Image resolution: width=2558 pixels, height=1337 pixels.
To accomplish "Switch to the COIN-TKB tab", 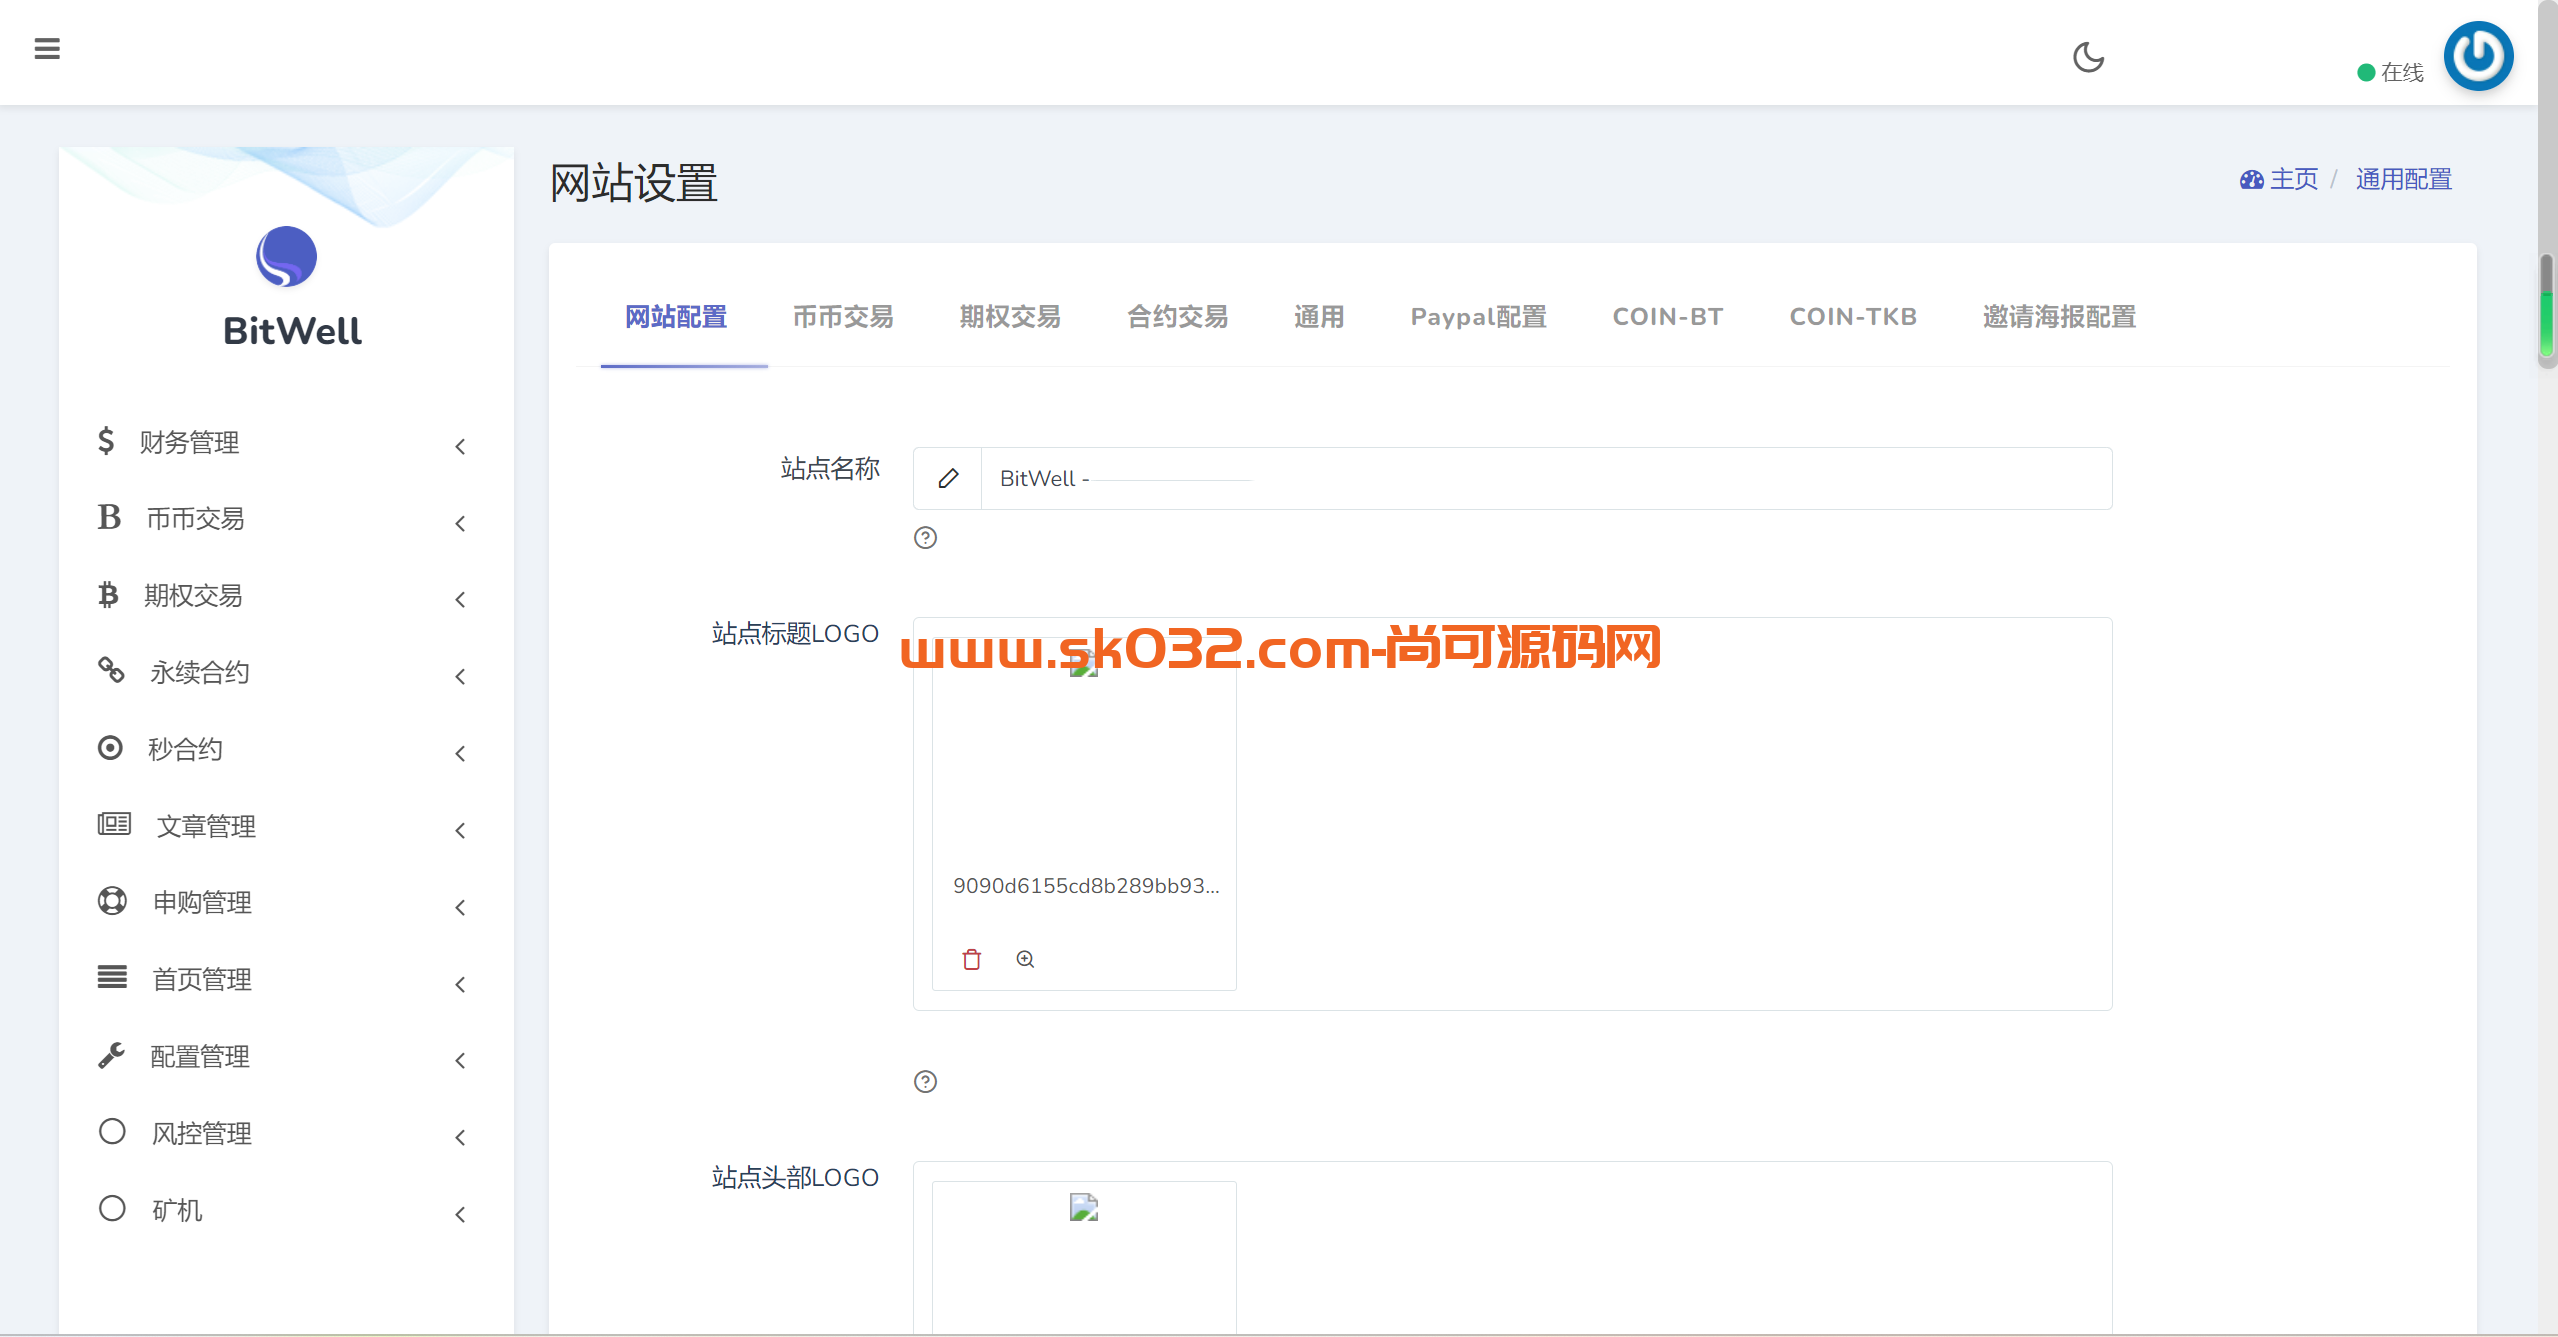I will pyautogui.click(x=1853, y=317).
